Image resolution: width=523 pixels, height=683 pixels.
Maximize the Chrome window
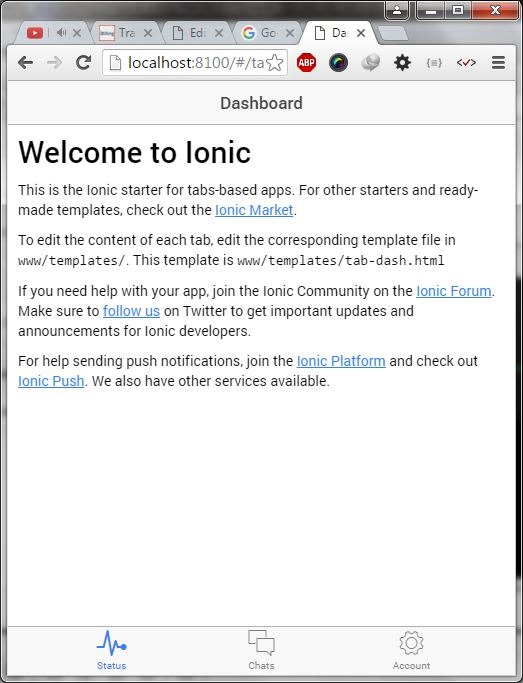coord(458,11)
